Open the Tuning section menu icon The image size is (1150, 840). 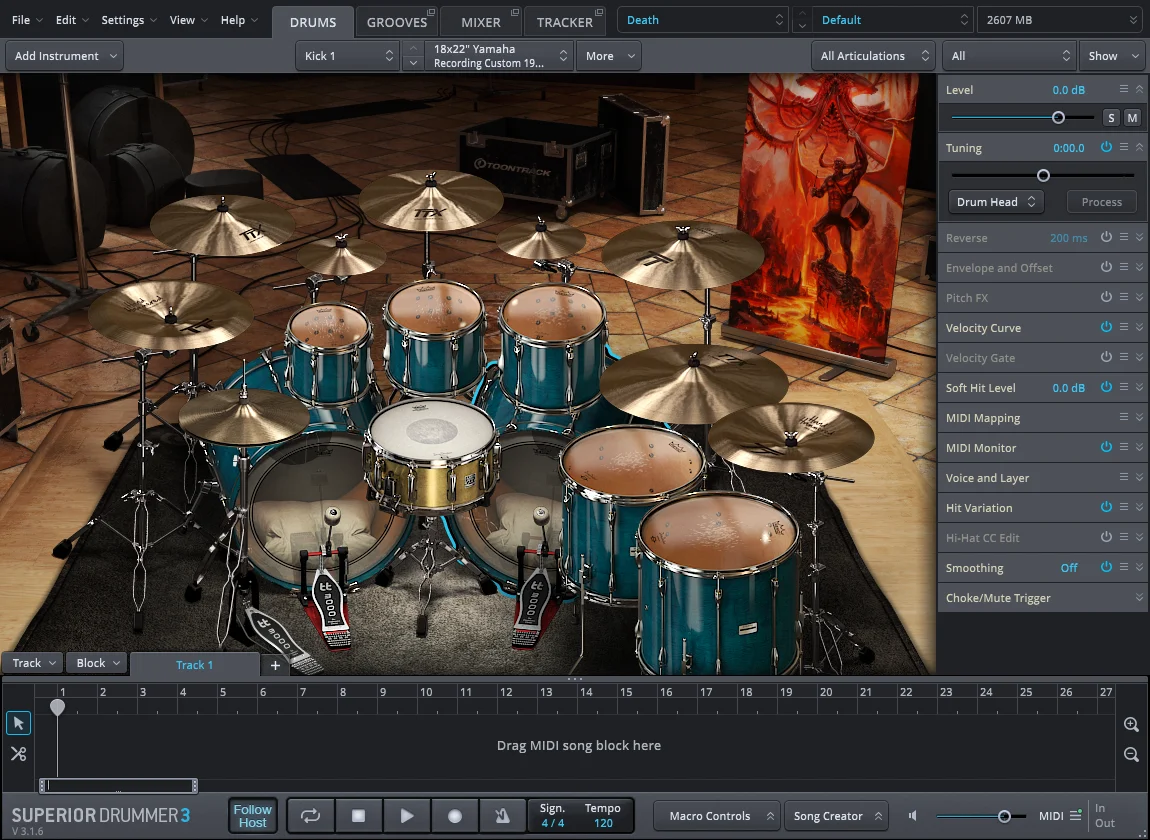tap(1124, 147)
